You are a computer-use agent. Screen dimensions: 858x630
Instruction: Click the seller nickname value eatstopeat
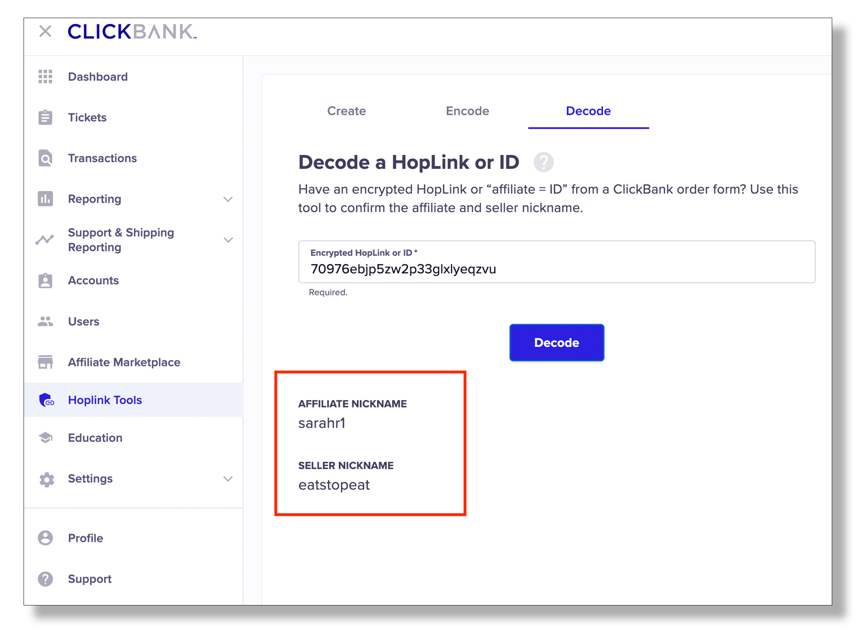point(334,485)
